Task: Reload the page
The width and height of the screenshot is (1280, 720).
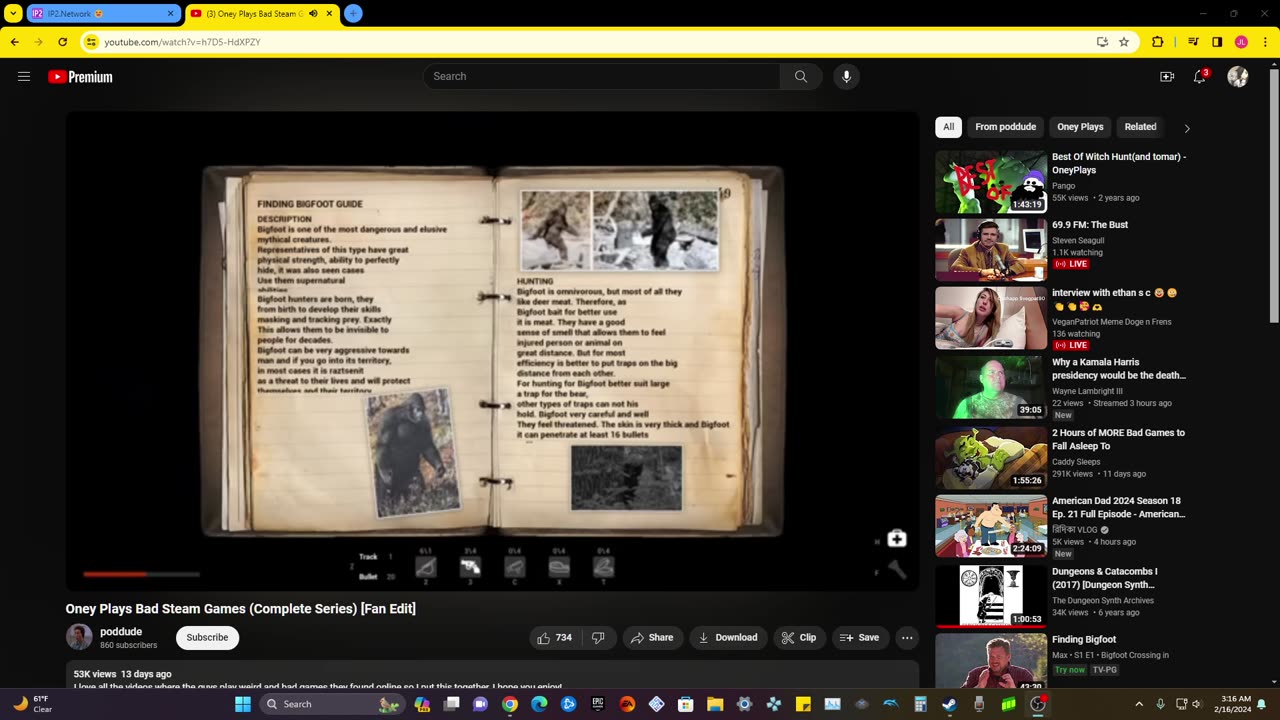Action: [62, 42]
